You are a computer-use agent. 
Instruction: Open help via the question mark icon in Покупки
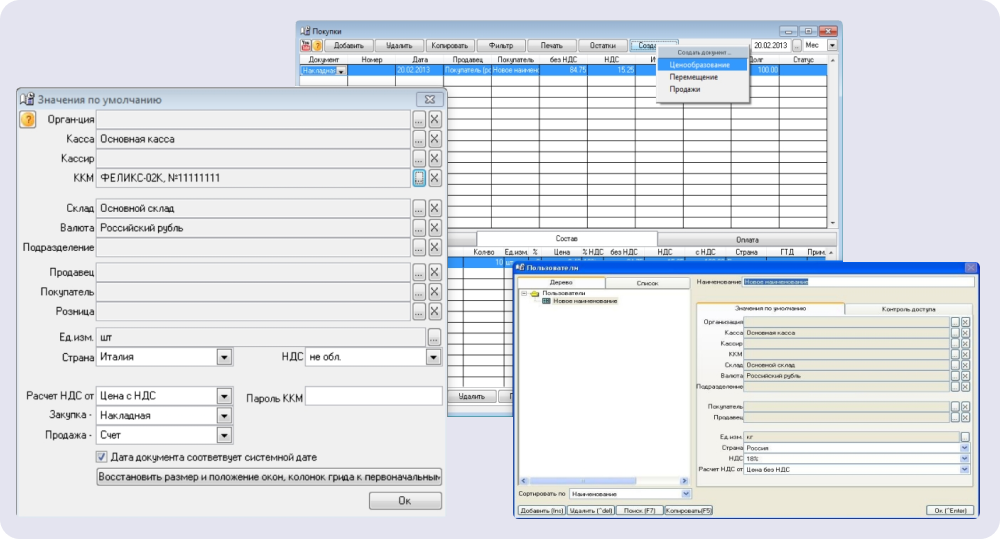point(317,45)
